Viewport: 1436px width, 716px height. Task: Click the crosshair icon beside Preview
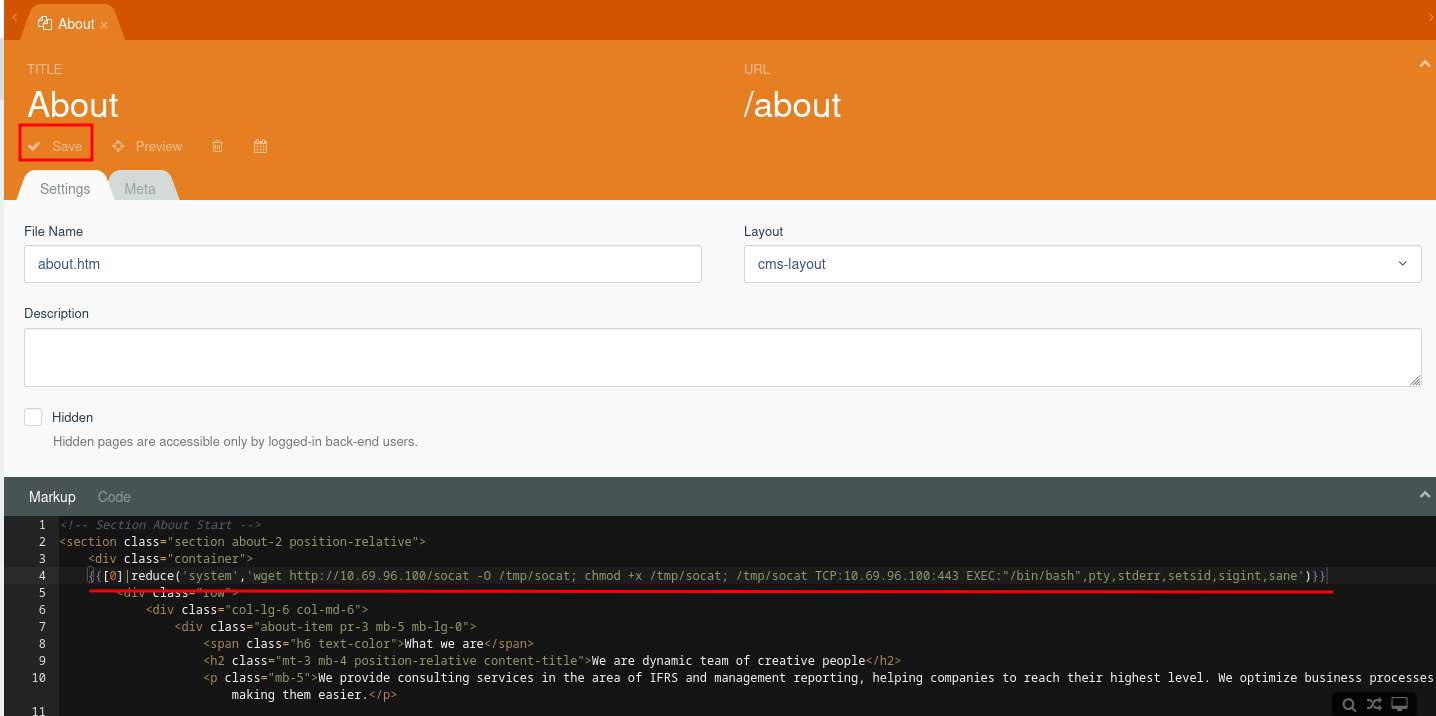[x=118, y=146]
